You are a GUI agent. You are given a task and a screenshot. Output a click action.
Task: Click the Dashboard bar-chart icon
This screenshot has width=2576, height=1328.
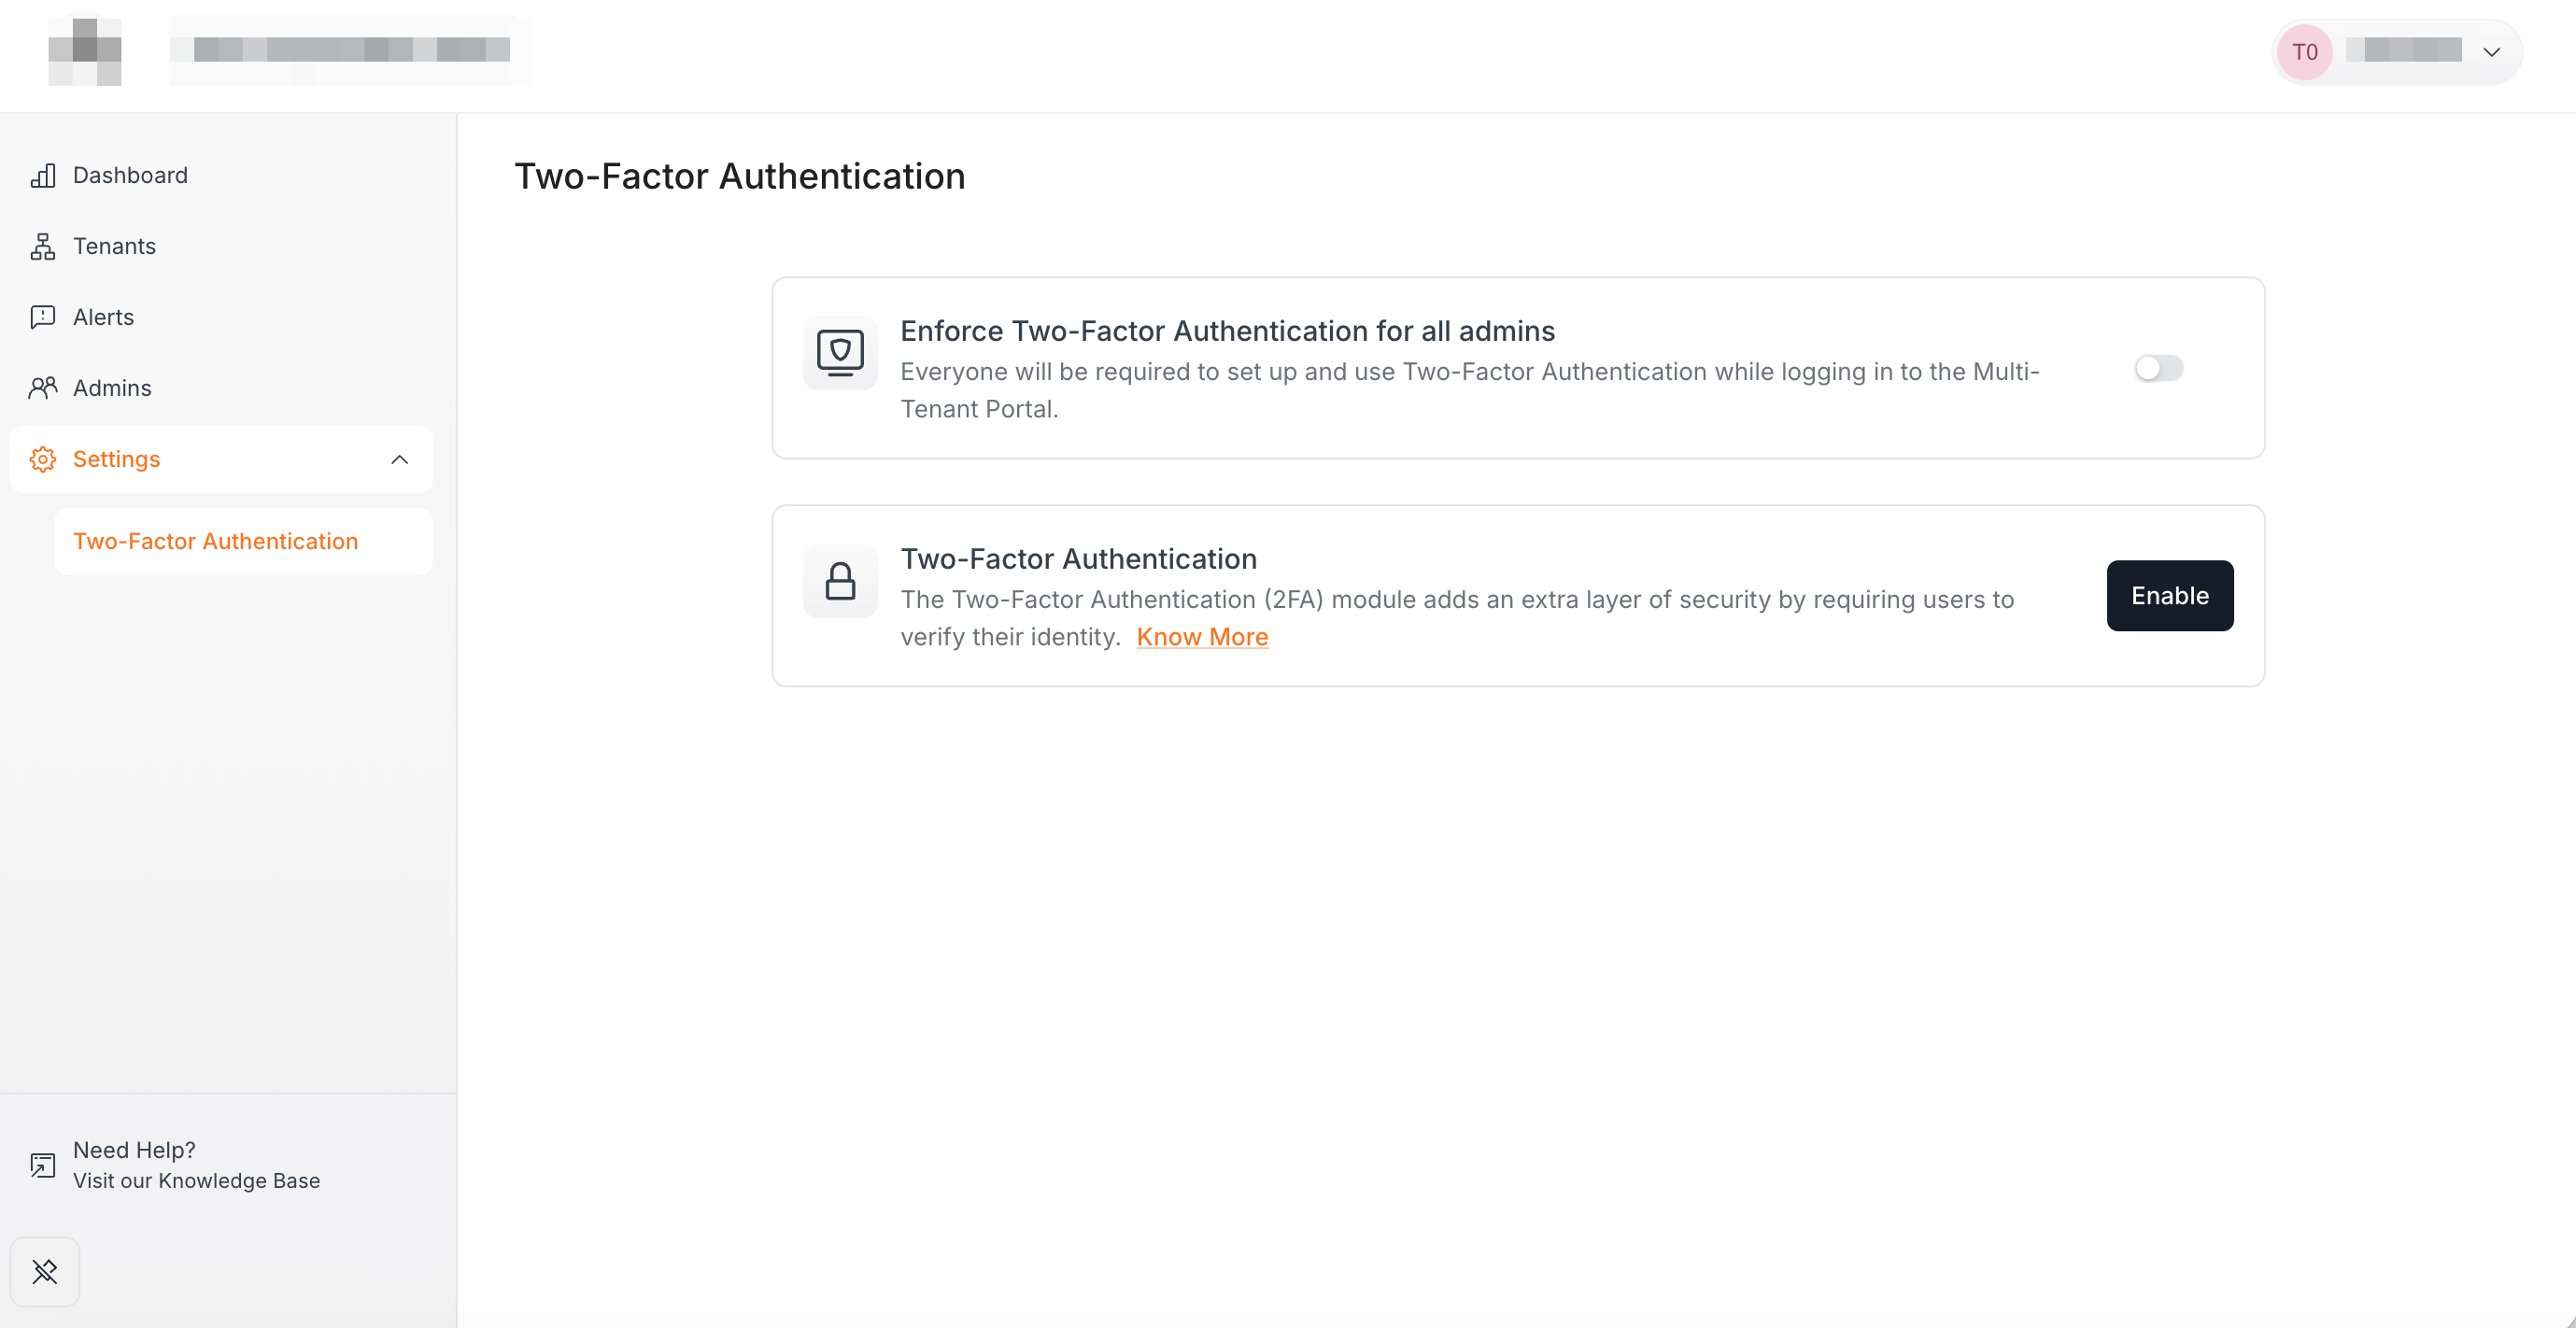point(43,176)
